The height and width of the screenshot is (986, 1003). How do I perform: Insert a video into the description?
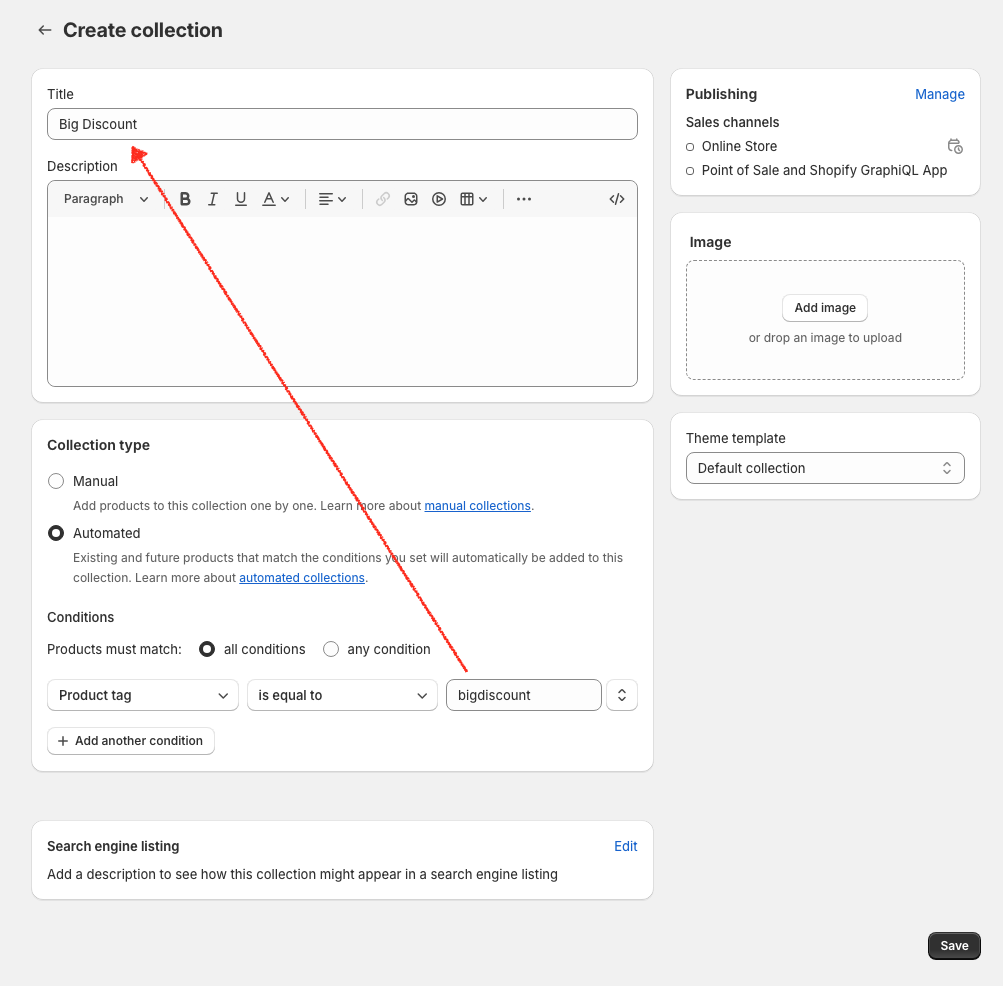[439, 199]
